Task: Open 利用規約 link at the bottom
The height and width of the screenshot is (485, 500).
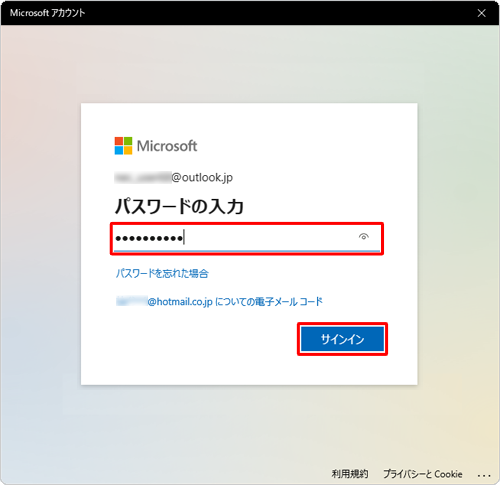Action: click(350, 474)
